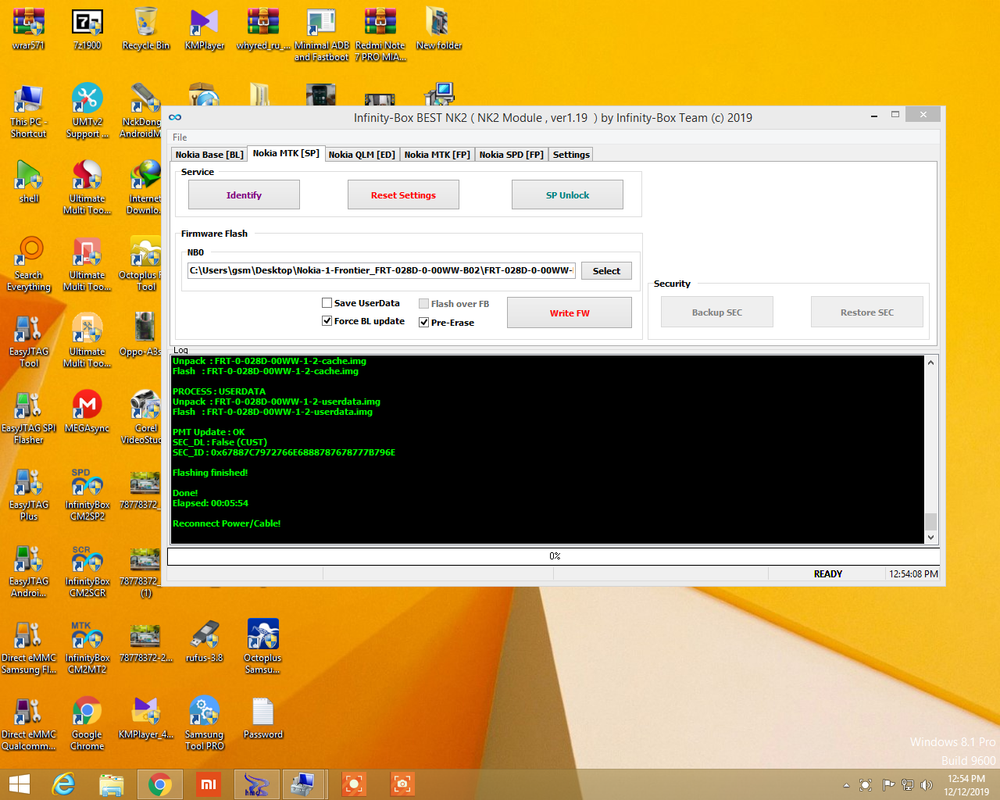Open the Password text file
The image size is (1000, 800).
(x=263, y=718)
